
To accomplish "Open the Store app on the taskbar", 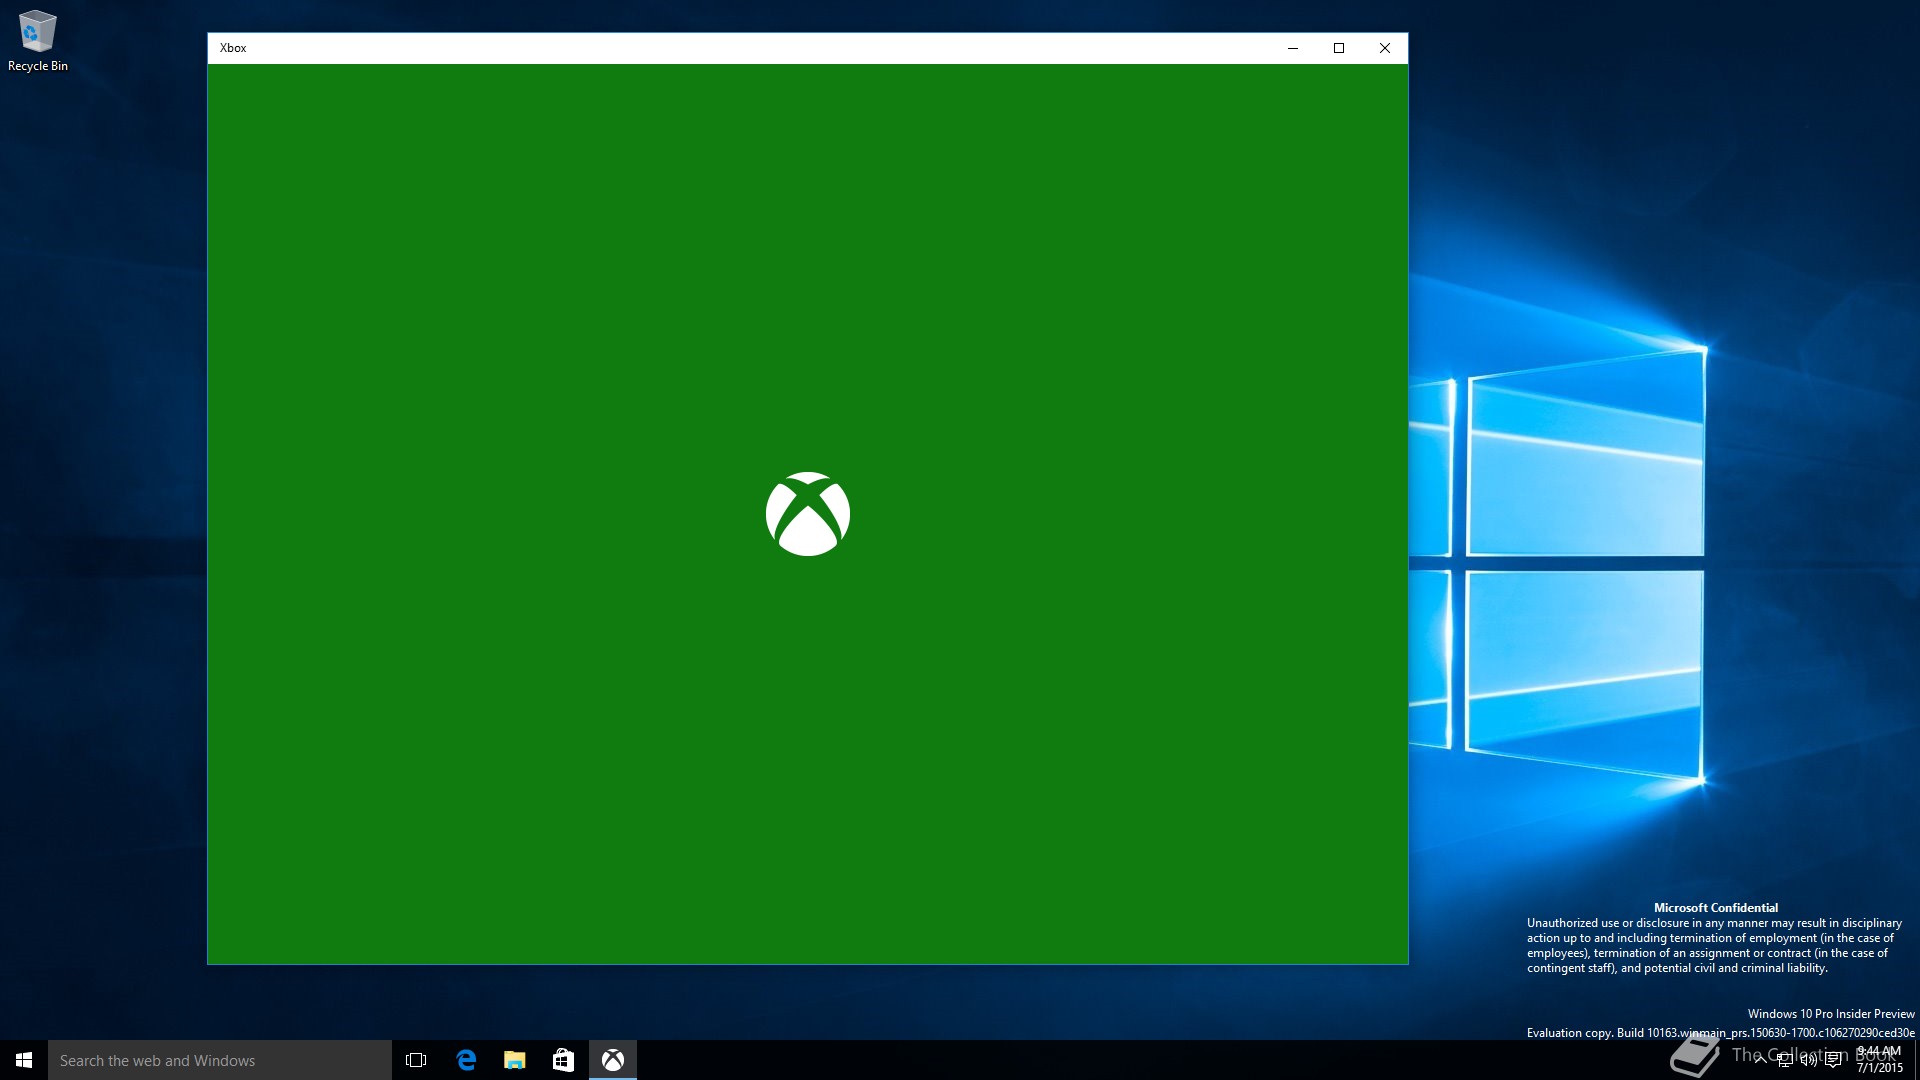I will point(563,1060).
